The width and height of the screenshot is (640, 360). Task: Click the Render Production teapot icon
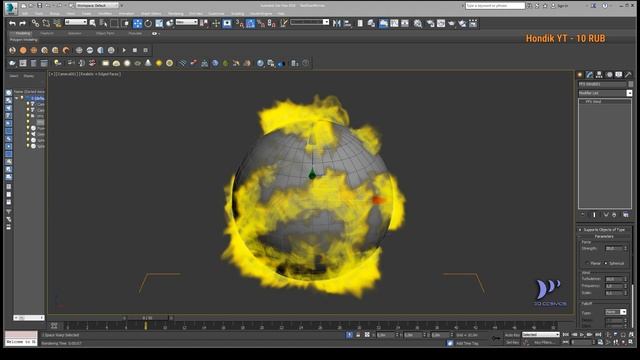(x=451, y=23)
